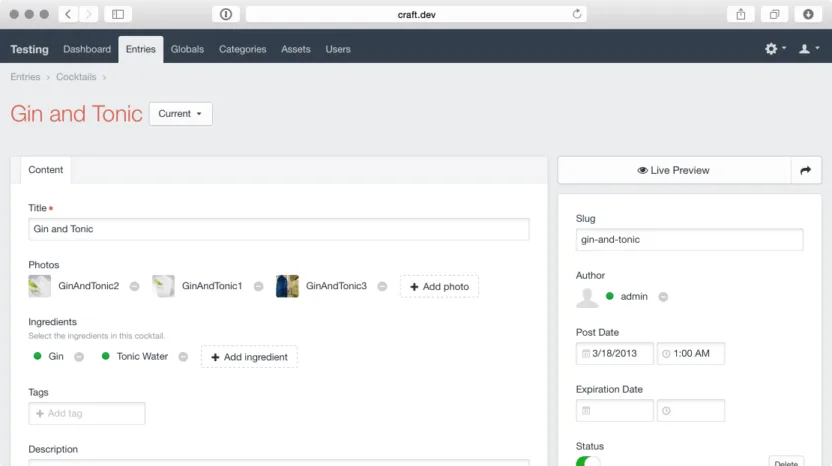Show all tabs overview icon
Image resolution: width=832 pixels, height=466 pixels.
tap(775, 14)
